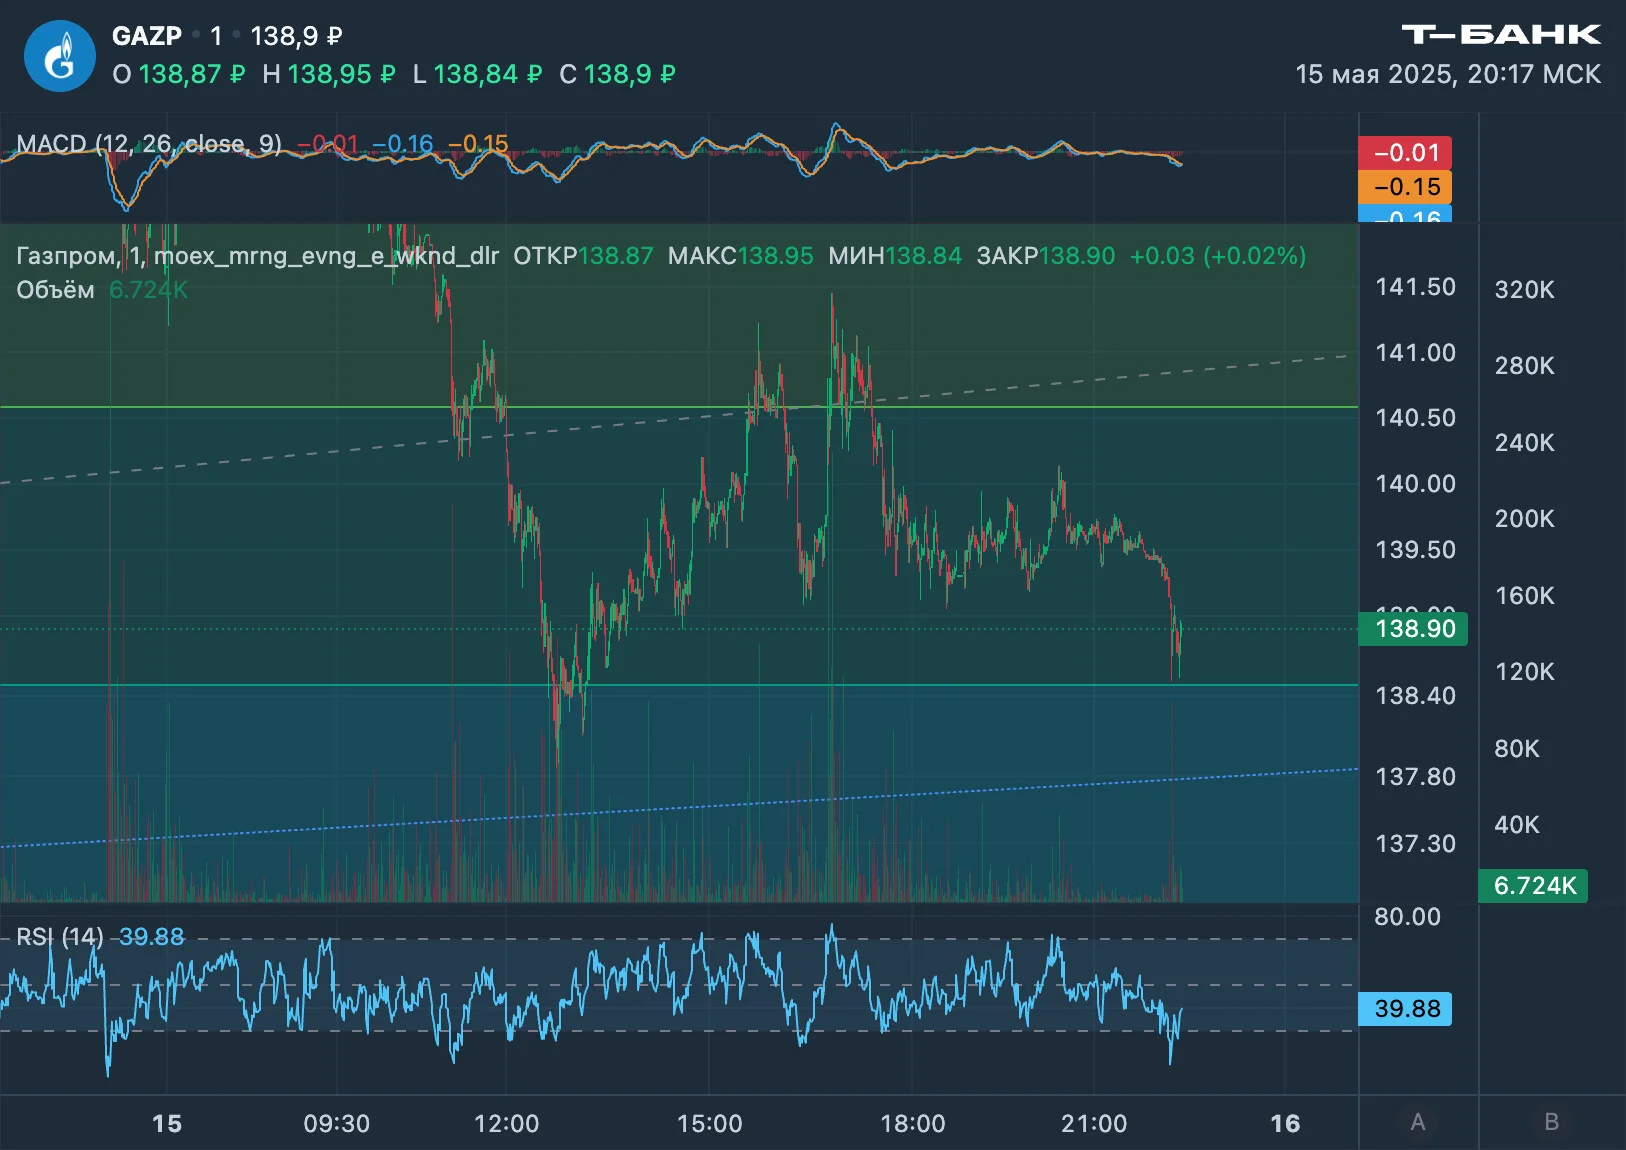Click the timestamp 15 мая 2025, 20:17 МСК
This screenshot has width=1626, height=1150.
(x=1448, y=74)
